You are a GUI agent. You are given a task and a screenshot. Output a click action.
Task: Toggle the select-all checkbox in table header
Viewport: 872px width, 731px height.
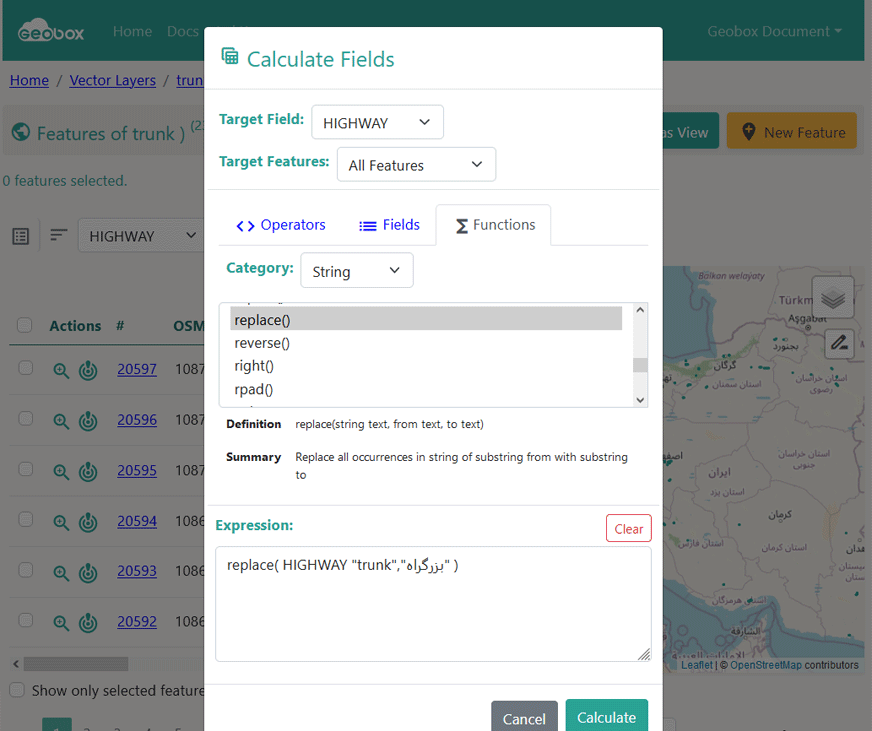tap(25, 325)
